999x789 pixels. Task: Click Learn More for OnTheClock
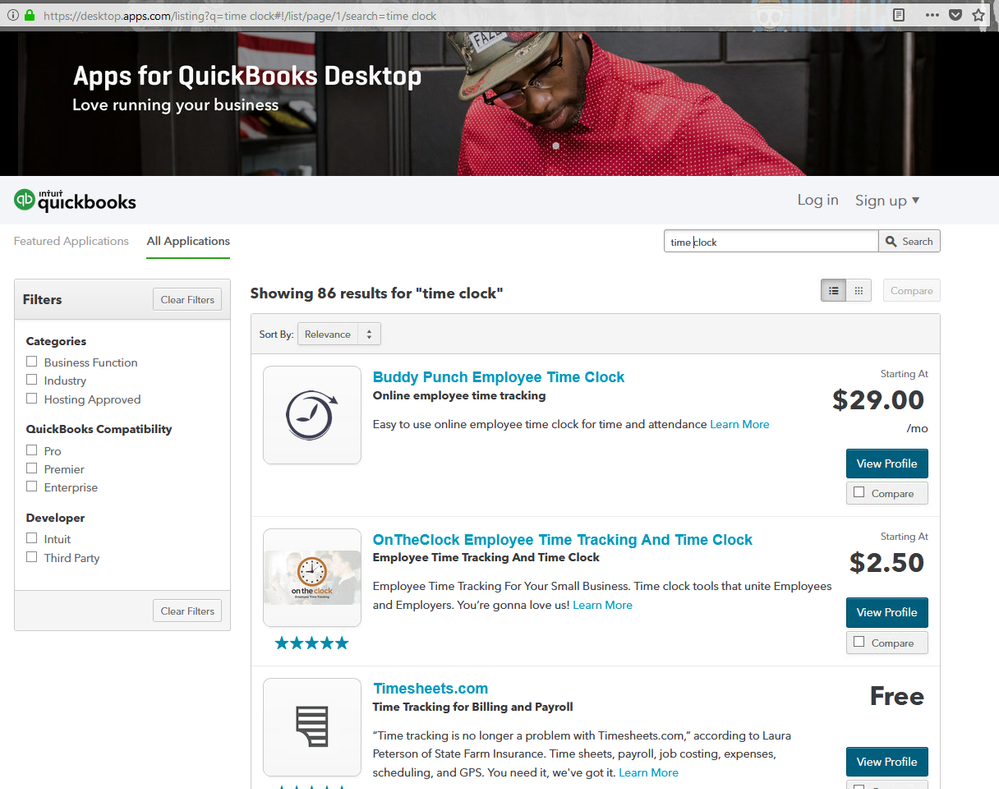(x=603, y=605)
